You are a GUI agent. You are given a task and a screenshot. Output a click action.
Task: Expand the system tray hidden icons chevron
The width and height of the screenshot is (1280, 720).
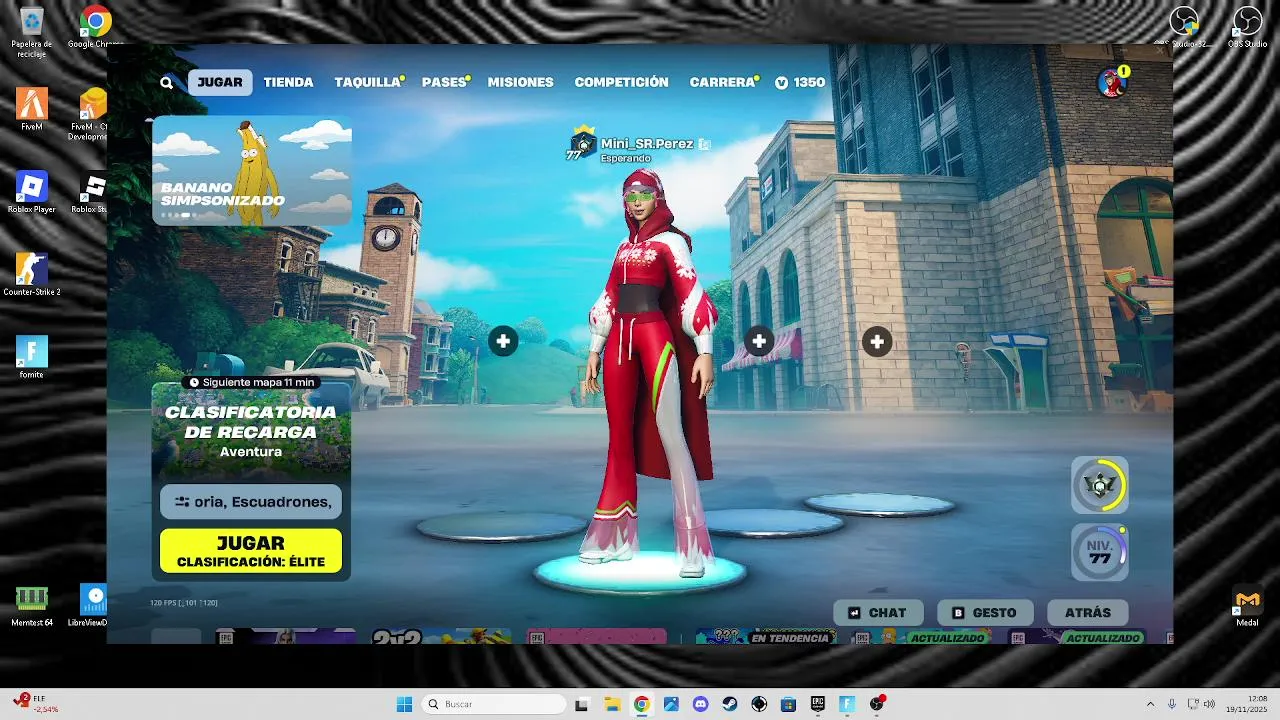coord(1150,704)
